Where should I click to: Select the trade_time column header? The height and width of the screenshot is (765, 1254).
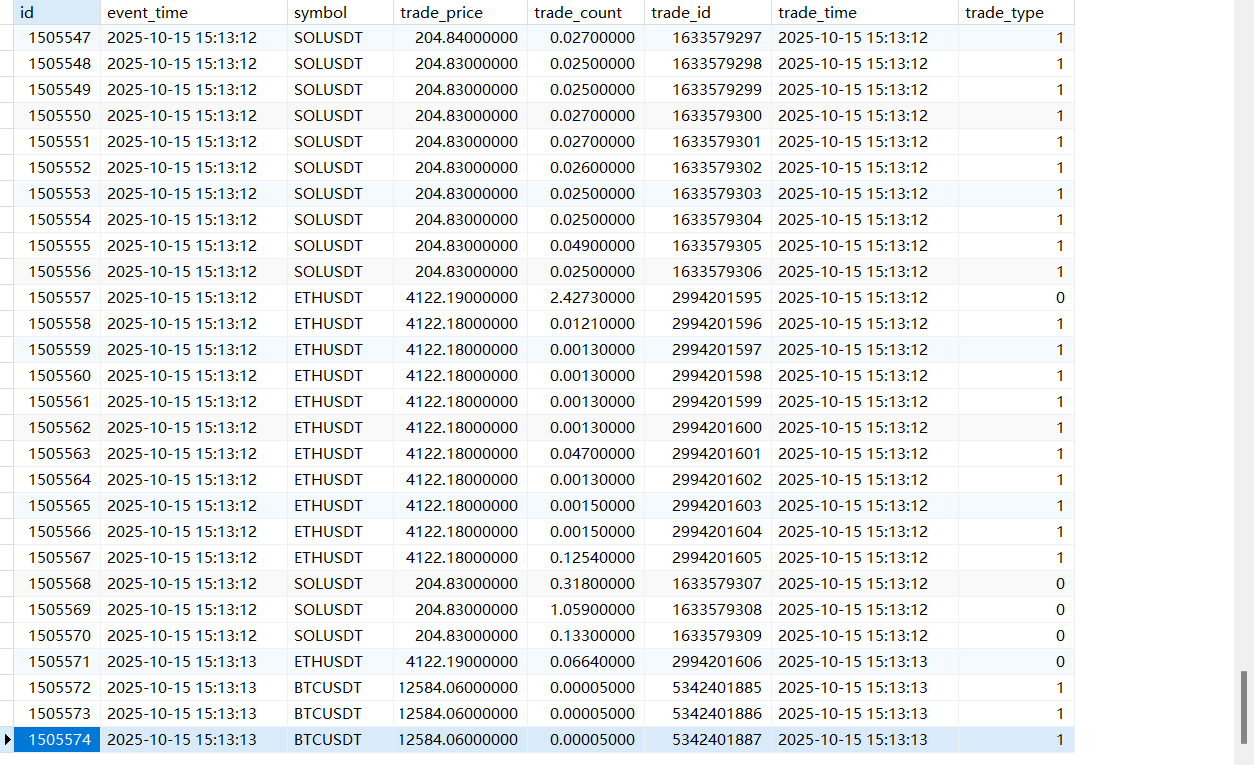click(865, 13)
